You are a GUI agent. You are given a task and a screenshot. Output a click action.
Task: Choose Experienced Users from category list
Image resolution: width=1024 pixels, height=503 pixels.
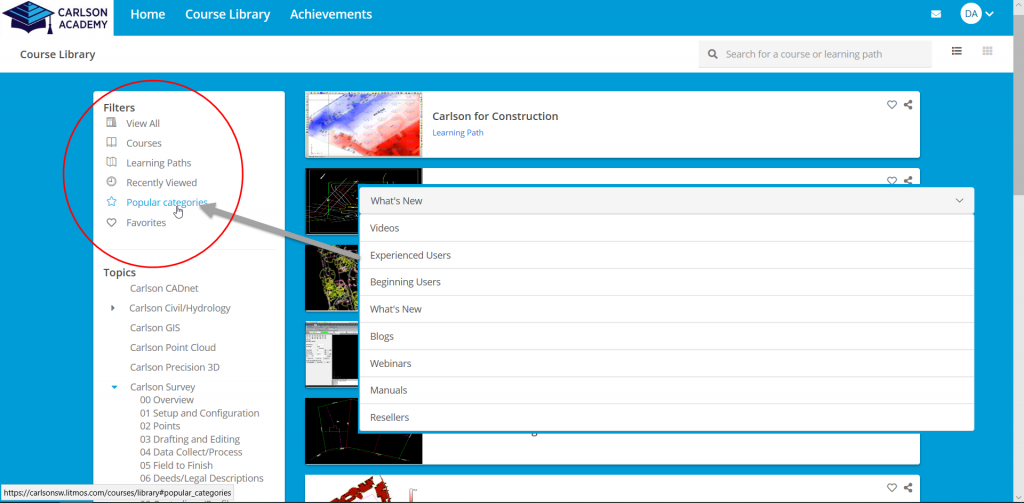coord(666,255)
